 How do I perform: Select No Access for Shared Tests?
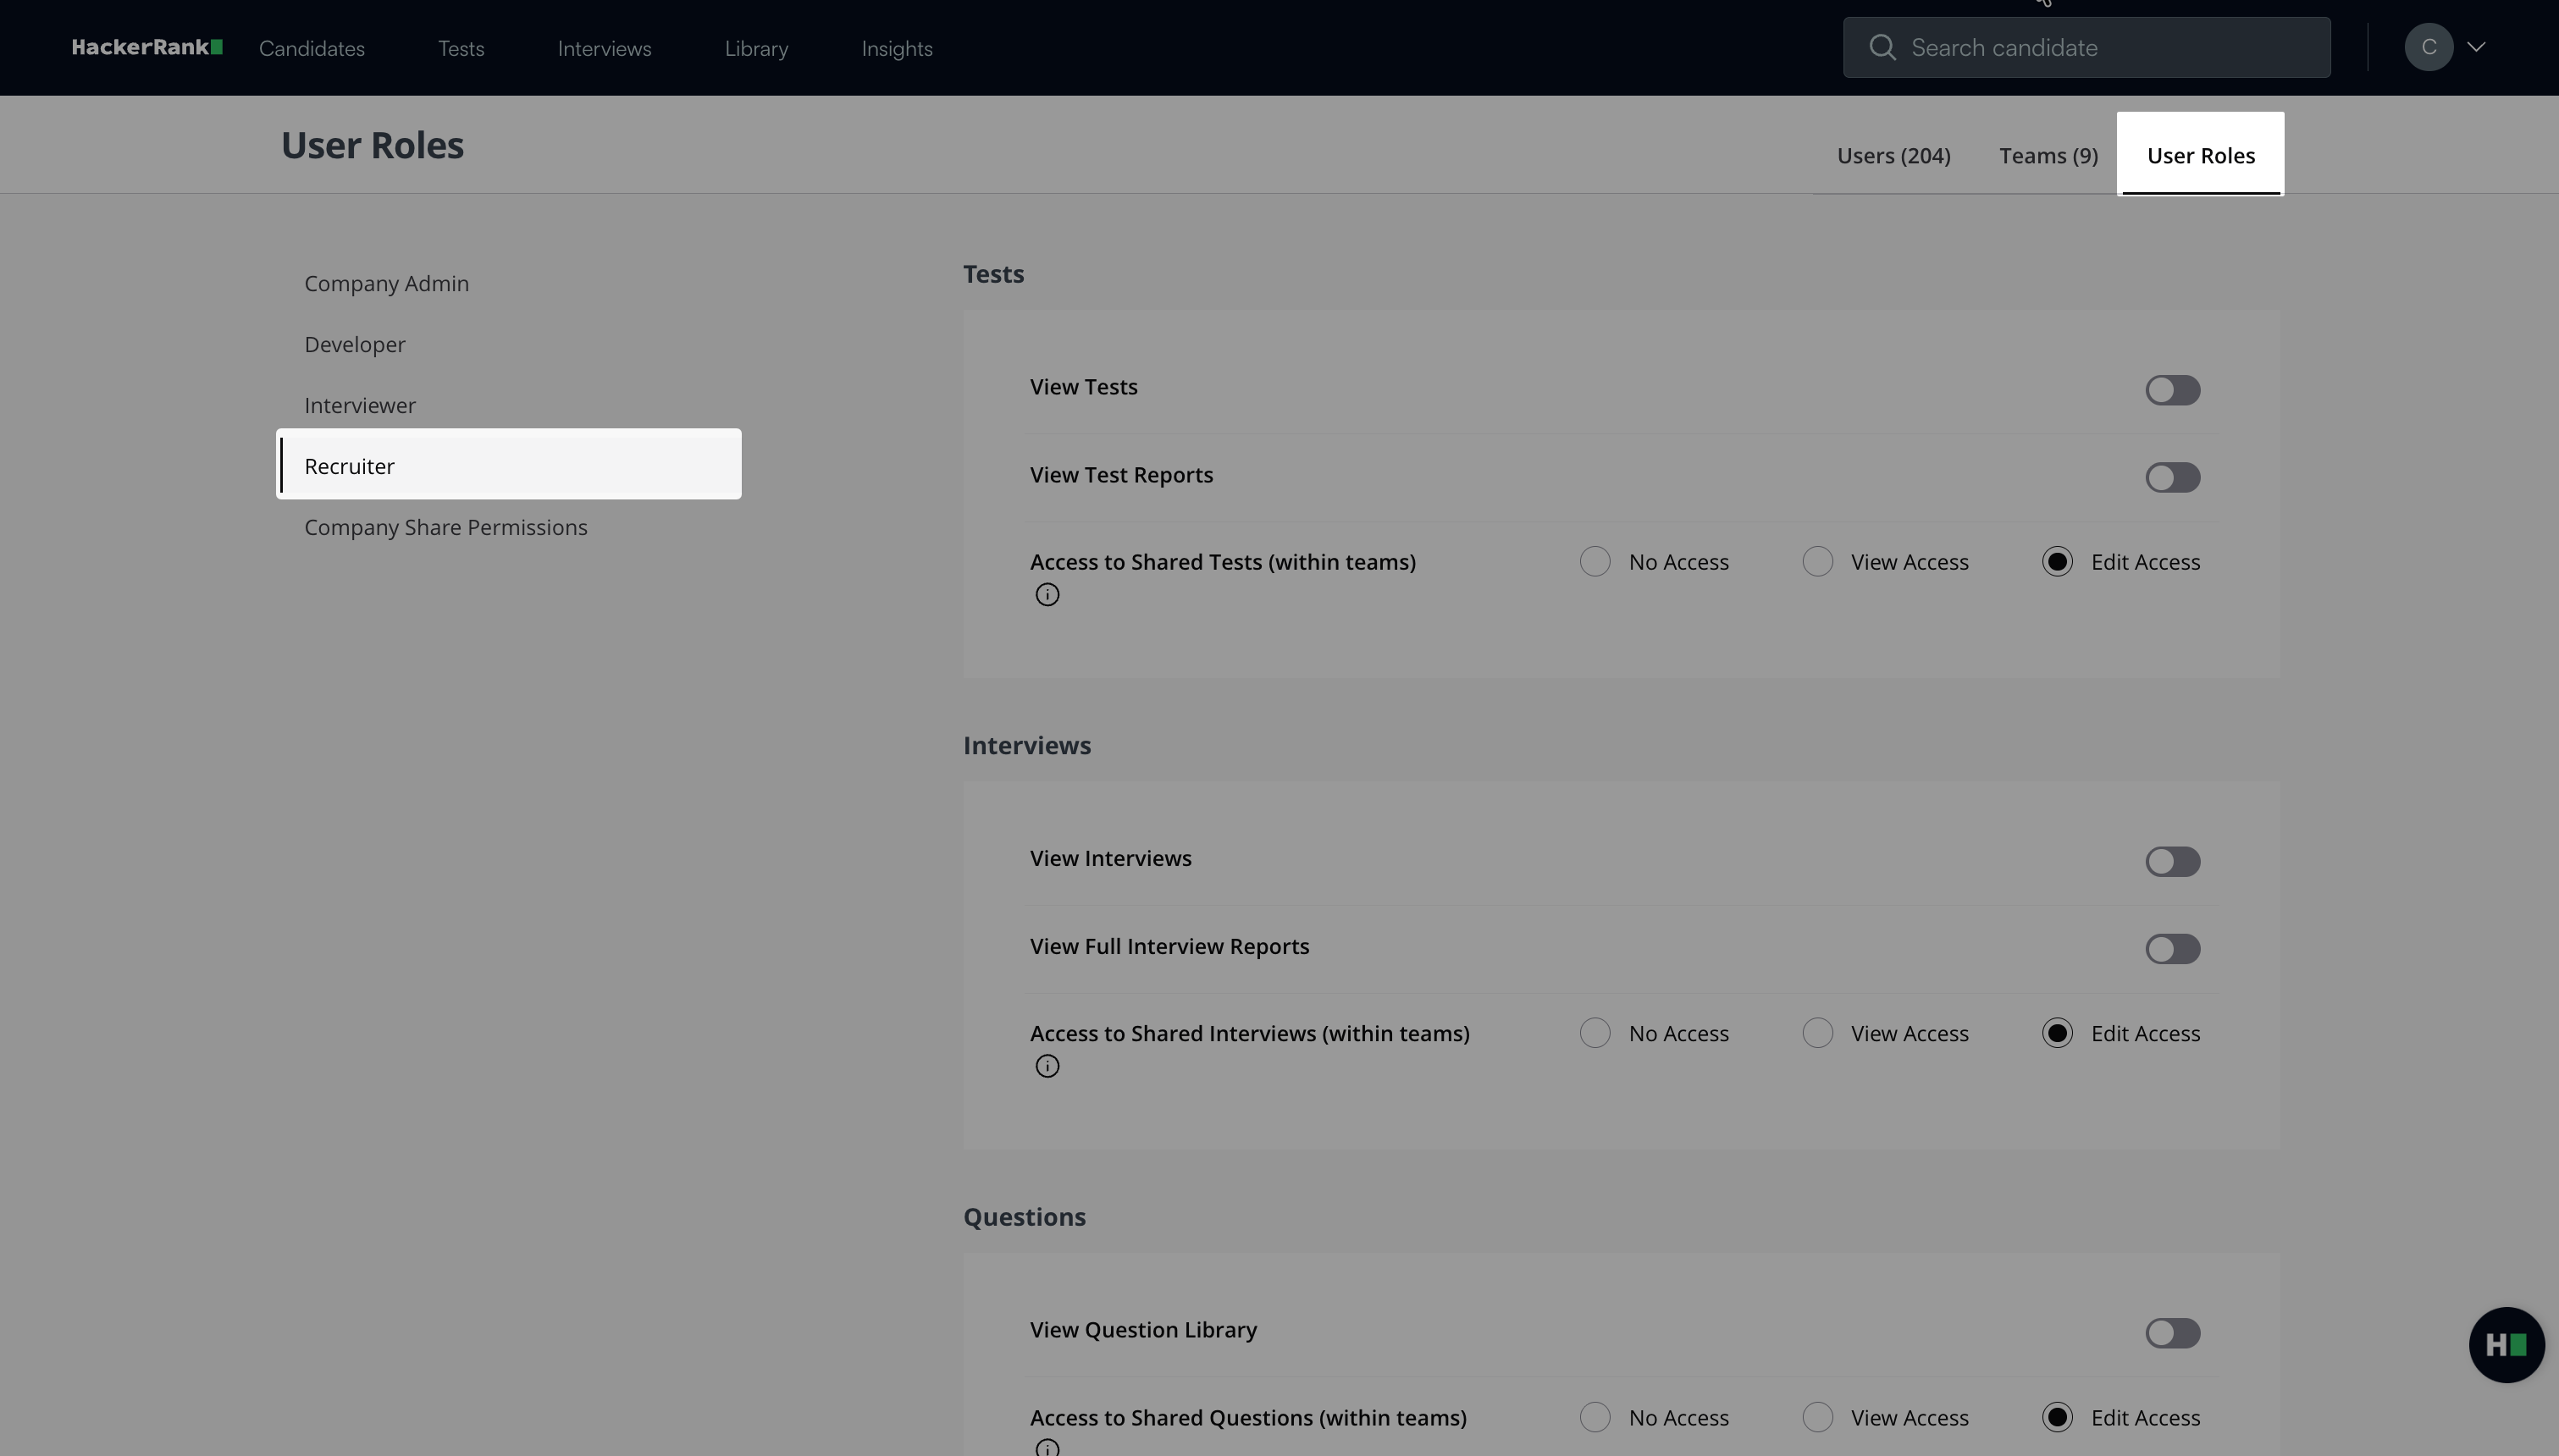[x=1595, y=562]
